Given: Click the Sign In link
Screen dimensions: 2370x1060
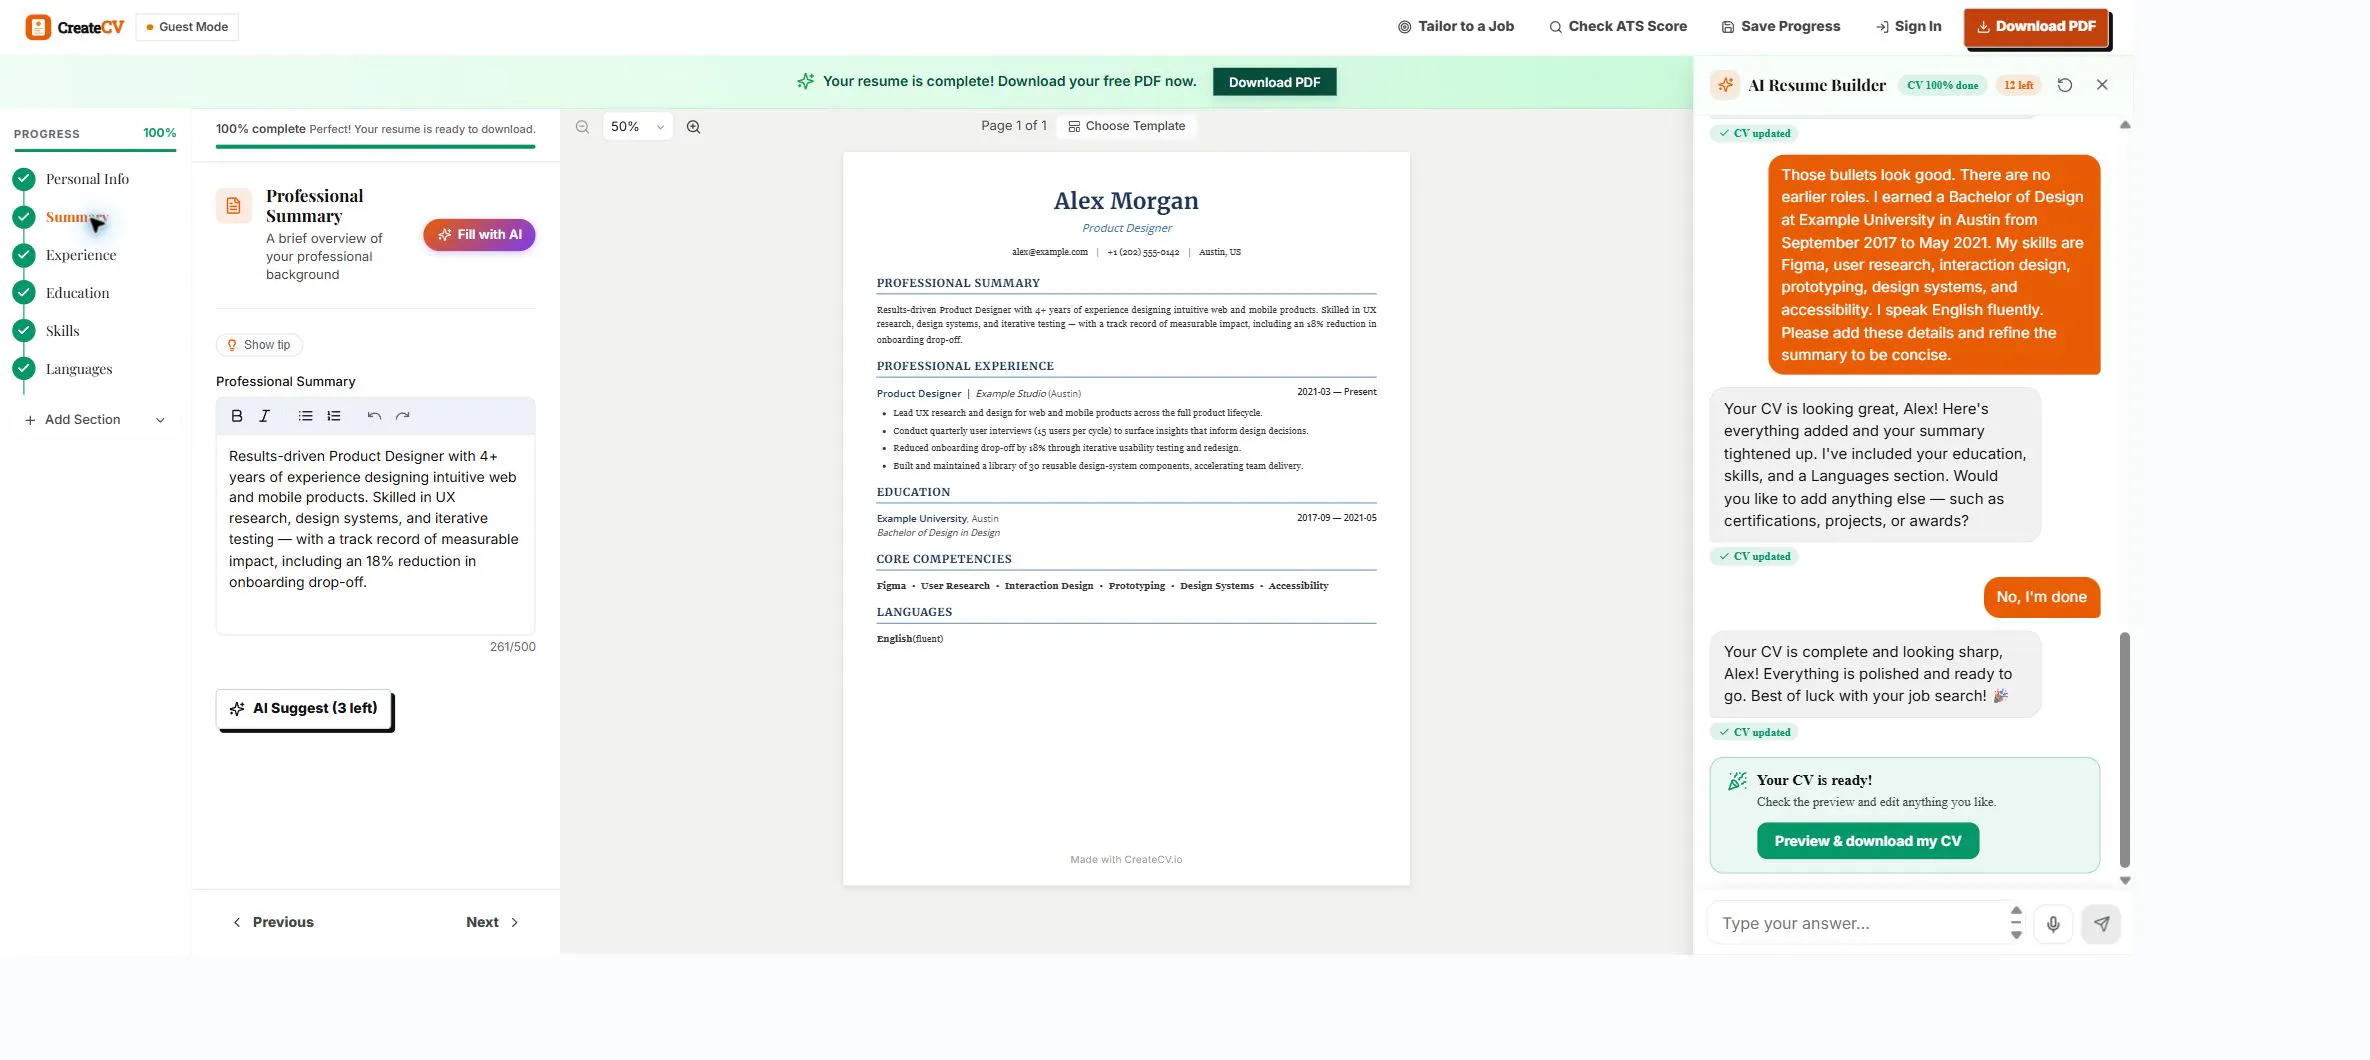Looking at the screenshot, I should (x=1909, y=27).
